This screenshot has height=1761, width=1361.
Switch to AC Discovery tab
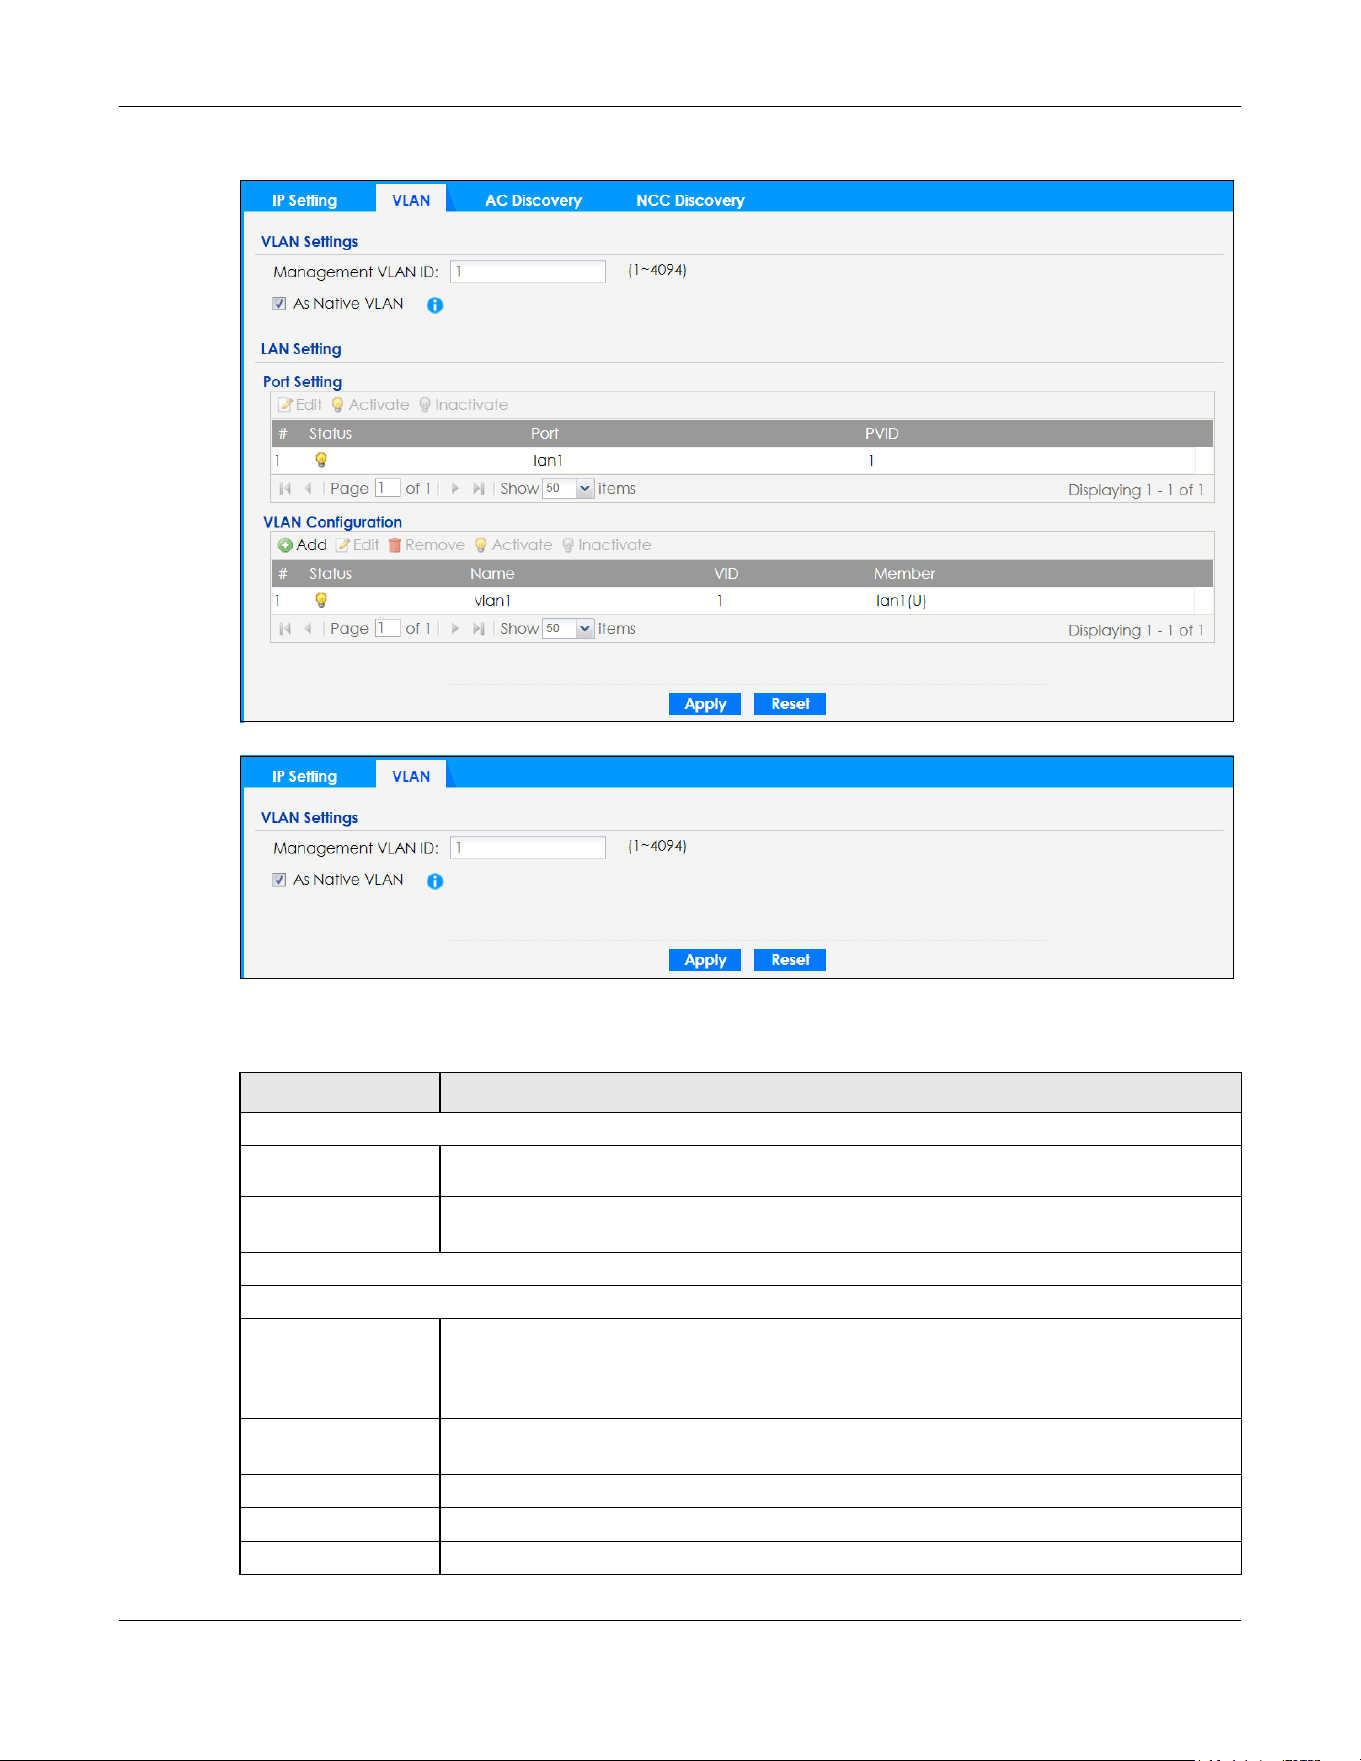click(533, 200)
